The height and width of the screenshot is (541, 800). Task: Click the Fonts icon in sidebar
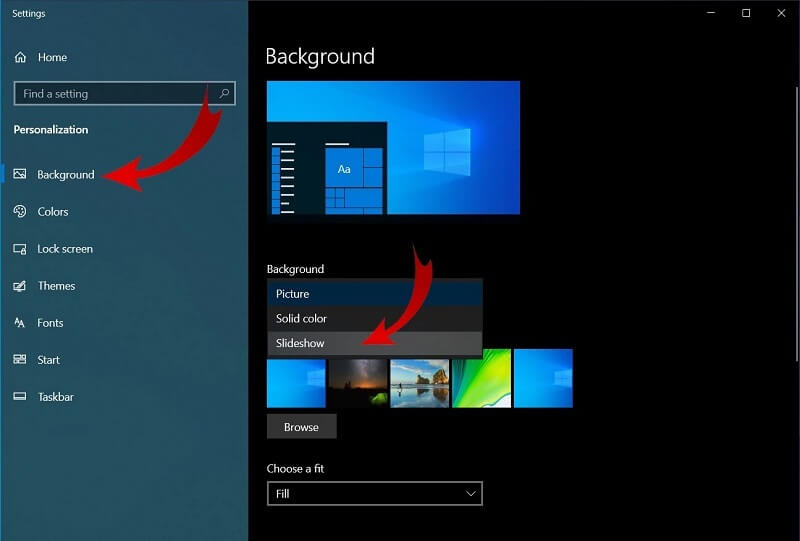20,323
